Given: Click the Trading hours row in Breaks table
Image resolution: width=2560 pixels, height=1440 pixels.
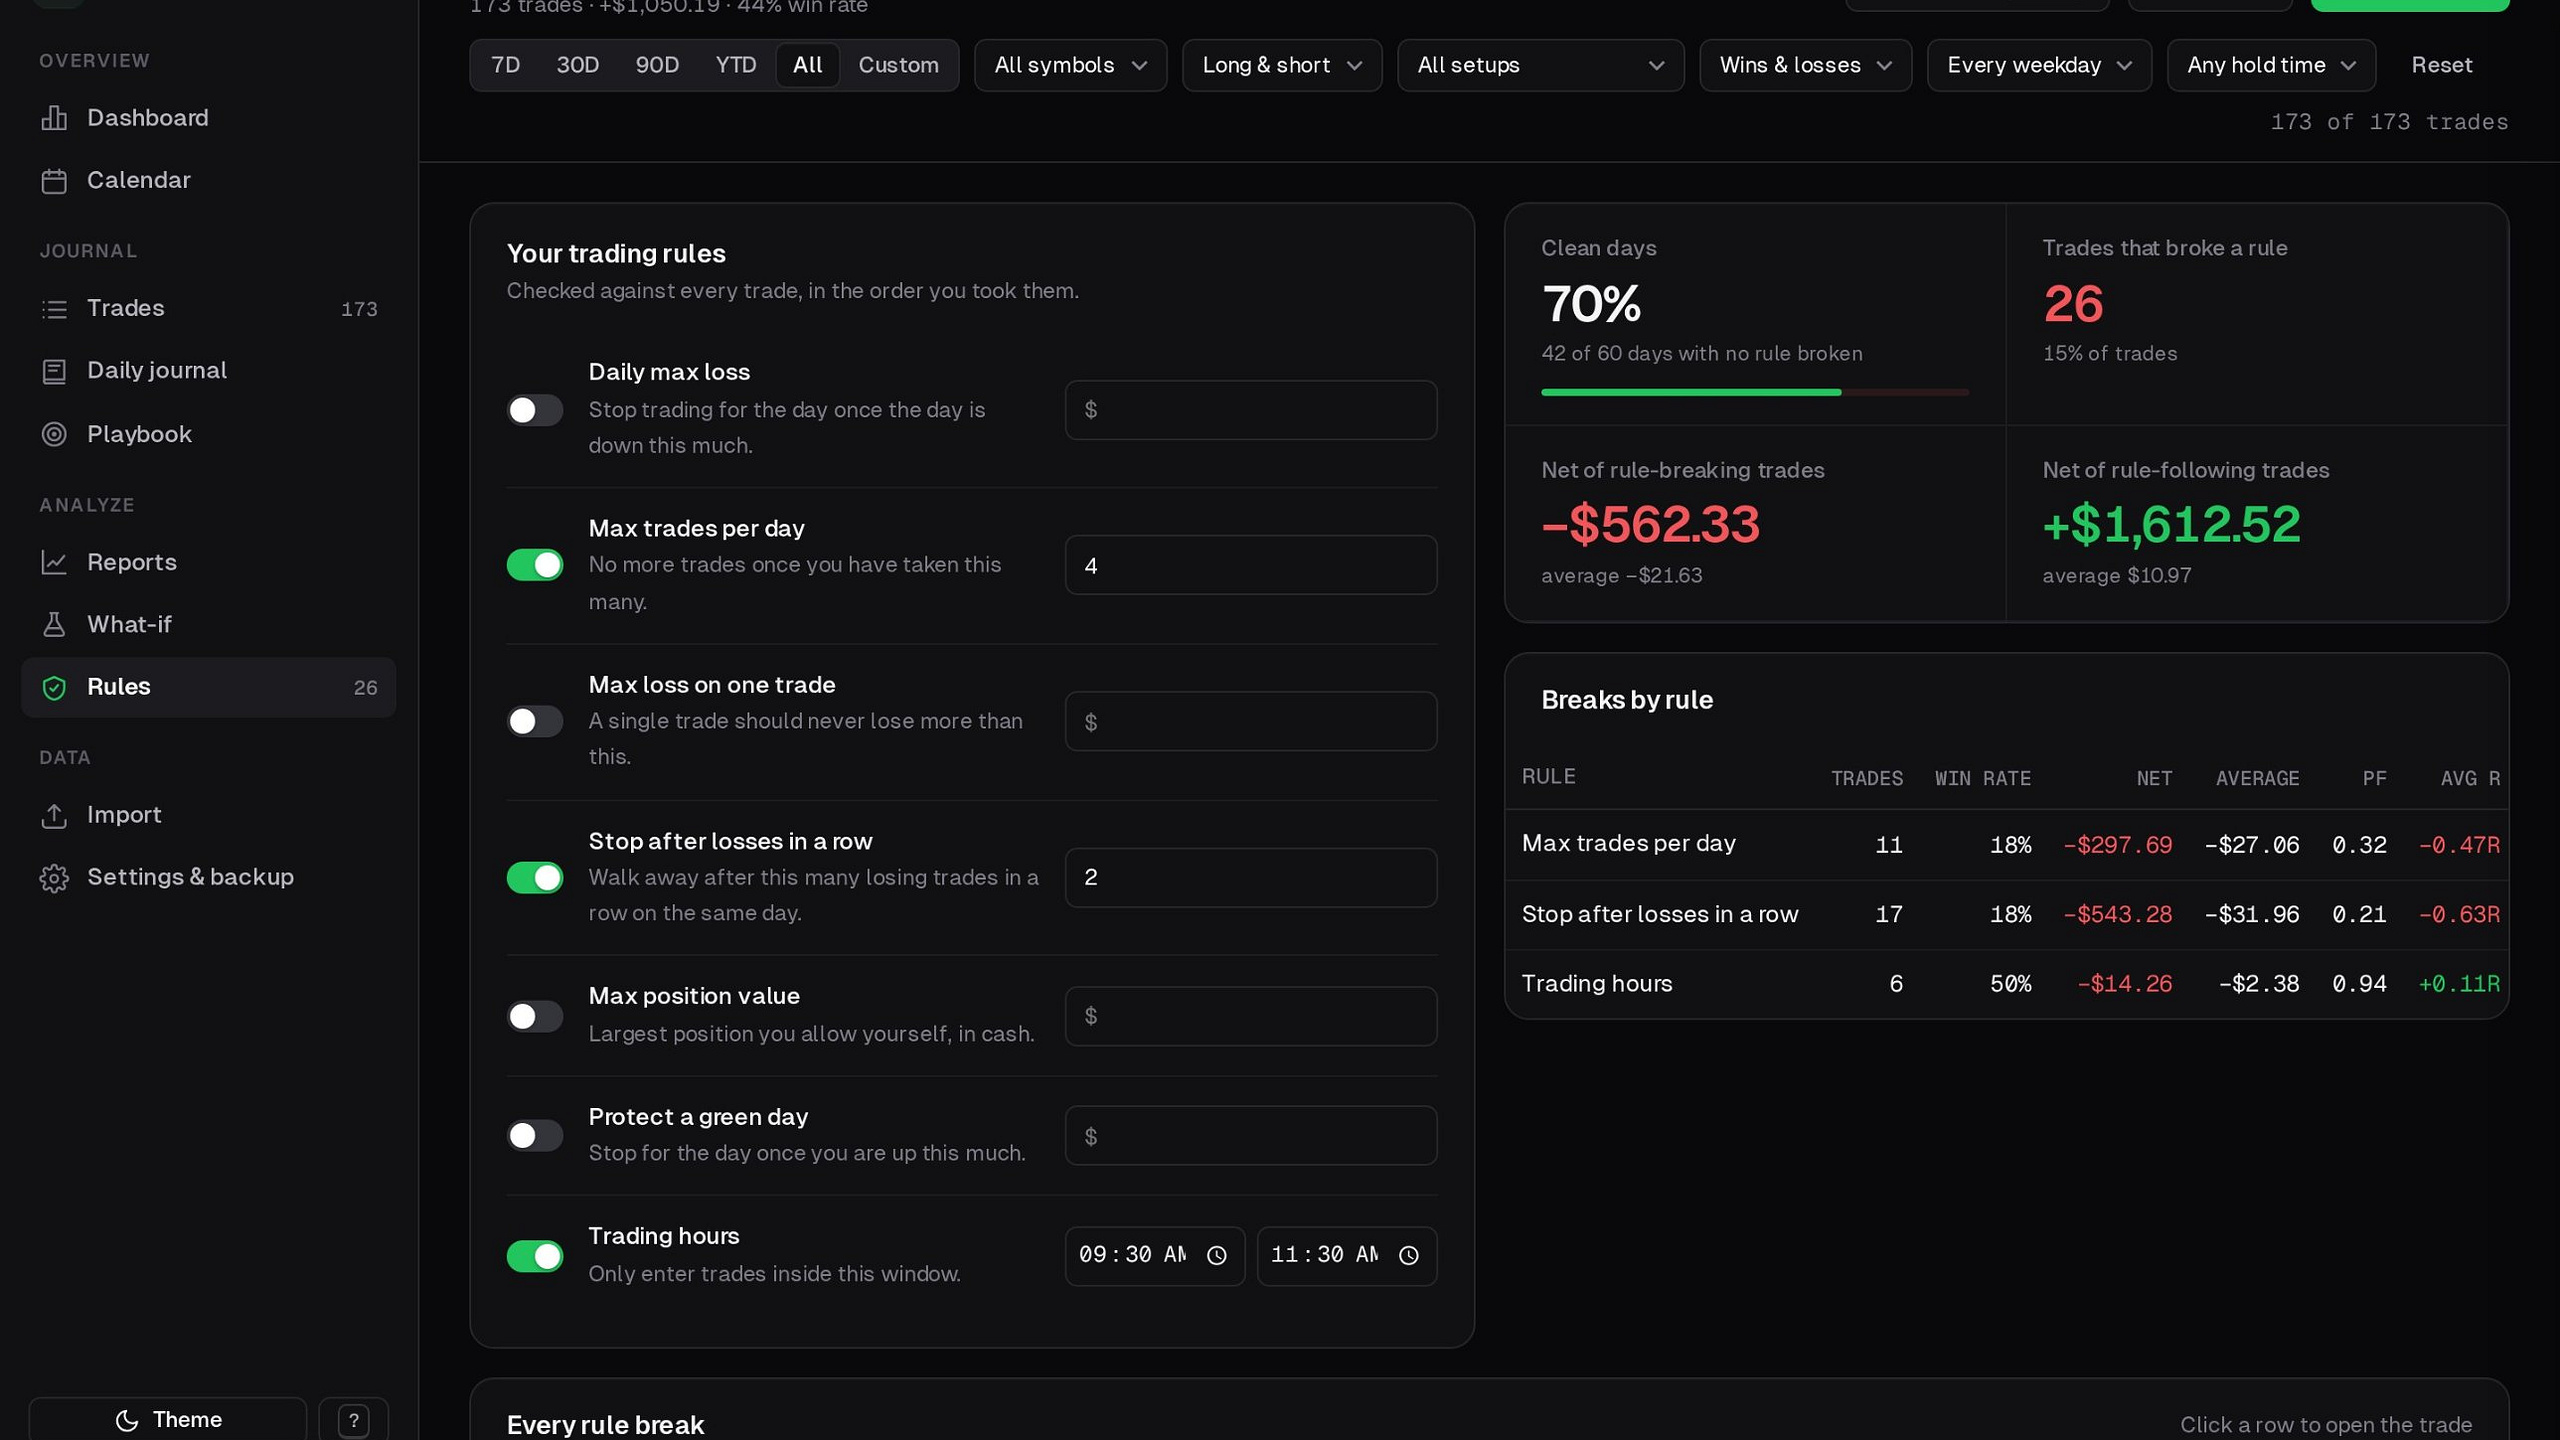Looking at the screenshot, I should 2007,984.
